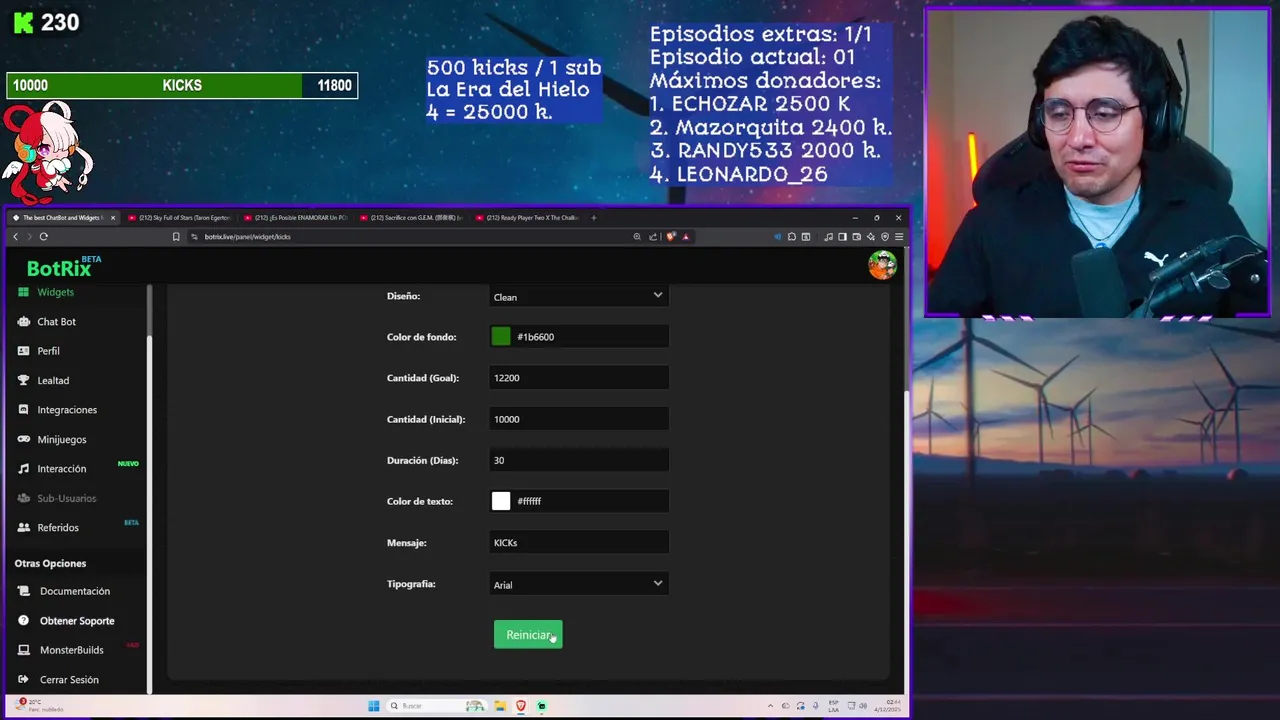The width and height of the screenshot is (1280, 720).
Task: Open Lealtad in the sidebar
Action: [x=53, y=381]
